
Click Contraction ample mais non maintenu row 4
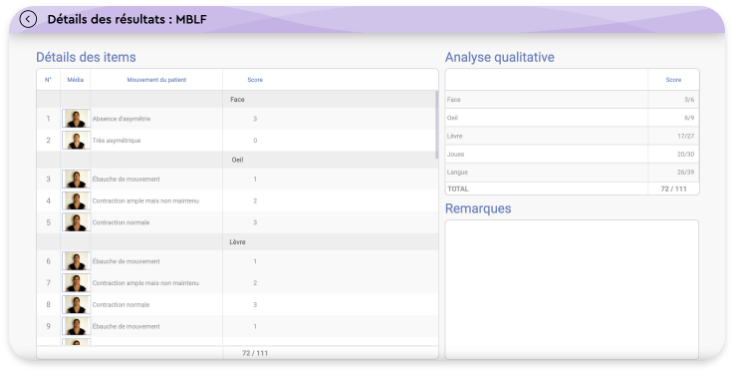(x=146, y=201)
